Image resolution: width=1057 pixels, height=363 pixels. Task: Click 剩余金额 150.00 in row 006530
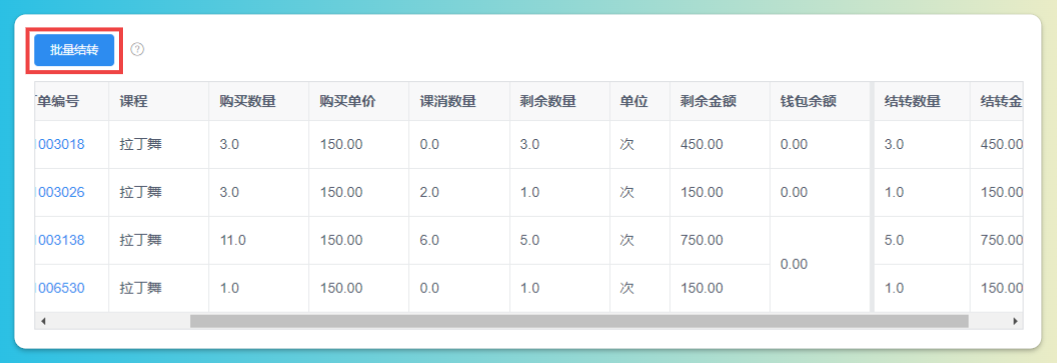[x=702, y=288]
